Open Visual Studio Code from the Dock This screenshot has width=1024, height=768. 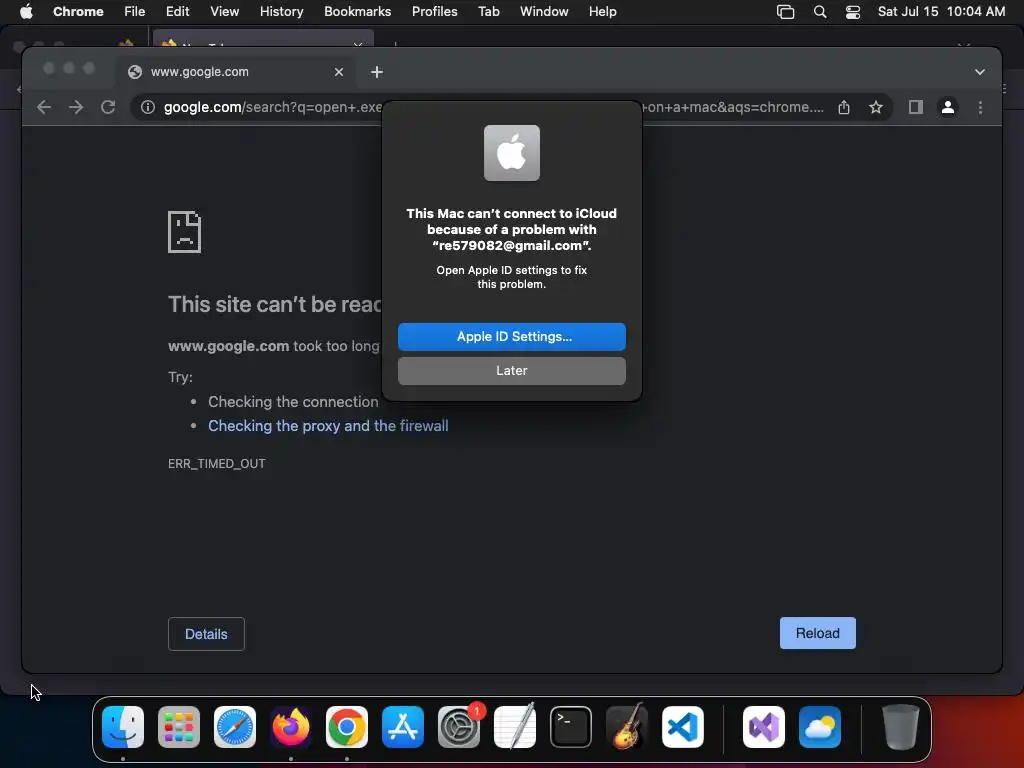(682, 727)
